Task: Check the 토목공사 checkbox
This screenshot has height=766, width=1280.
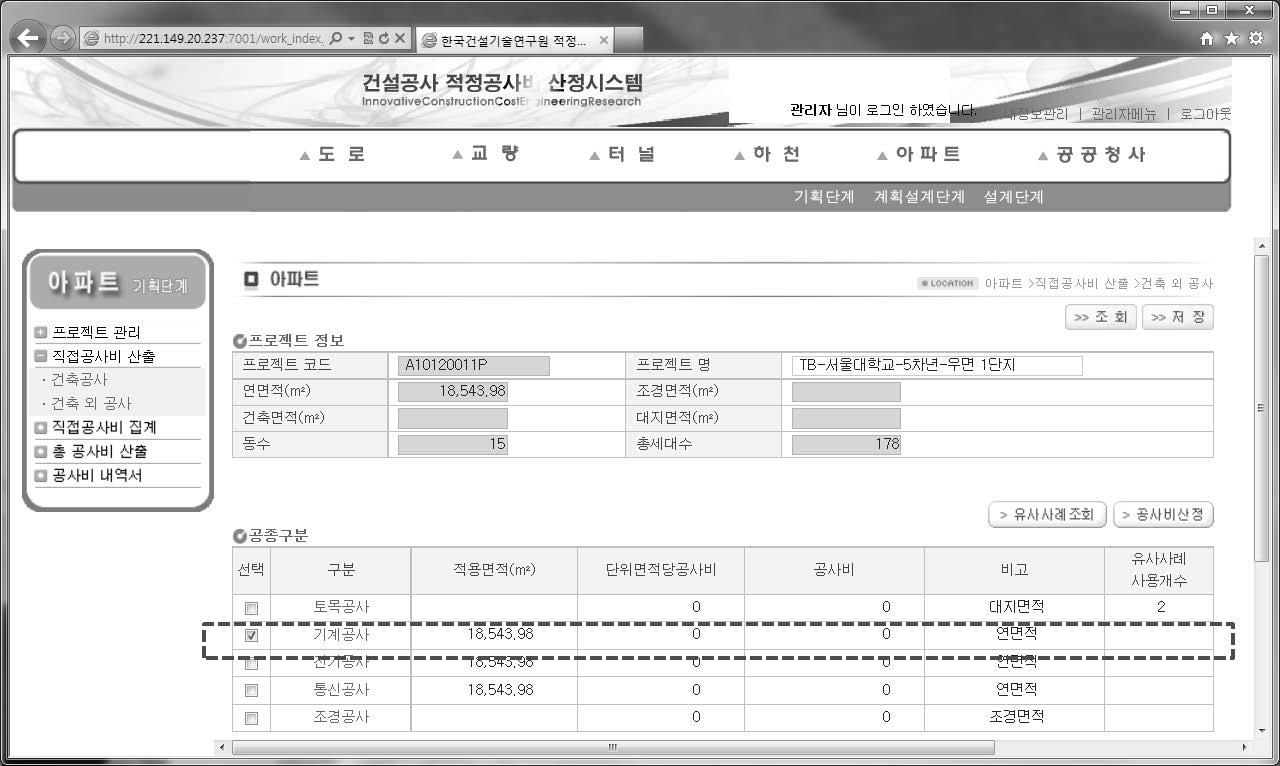Action: coord(251,608)
